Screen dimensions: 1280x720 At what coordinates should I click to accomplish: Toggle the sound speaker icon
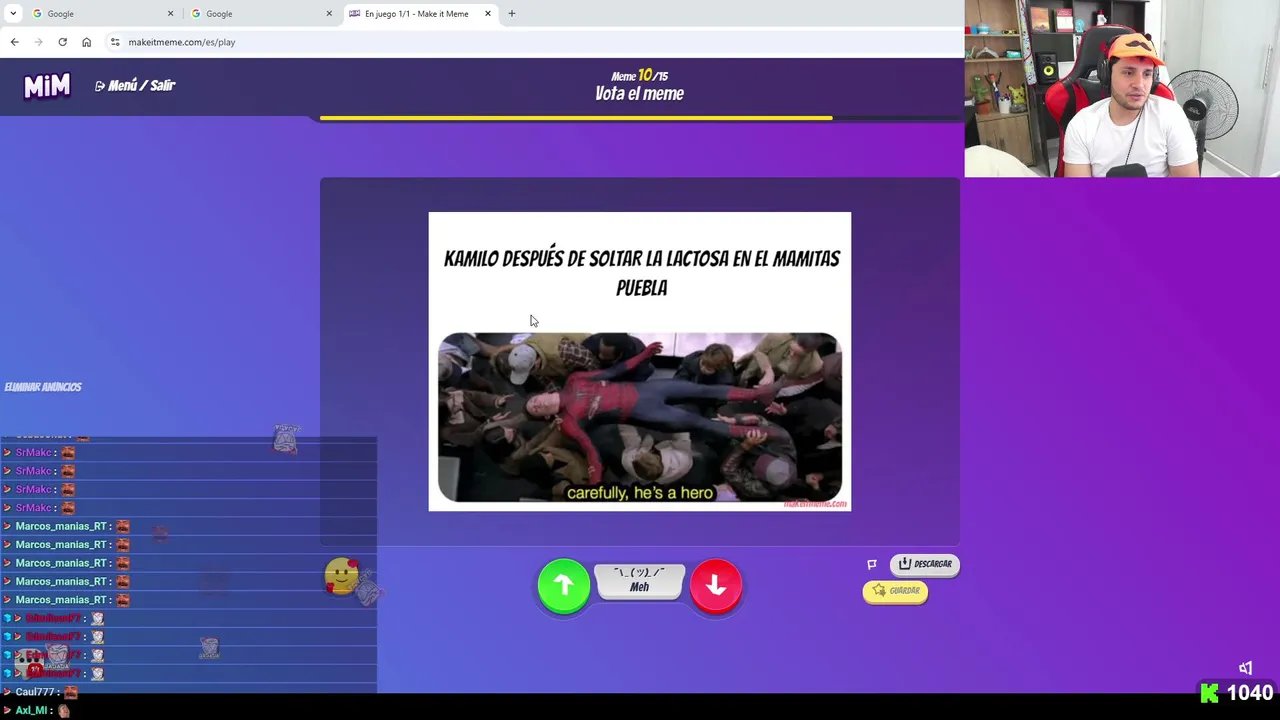coord(1245,668)
